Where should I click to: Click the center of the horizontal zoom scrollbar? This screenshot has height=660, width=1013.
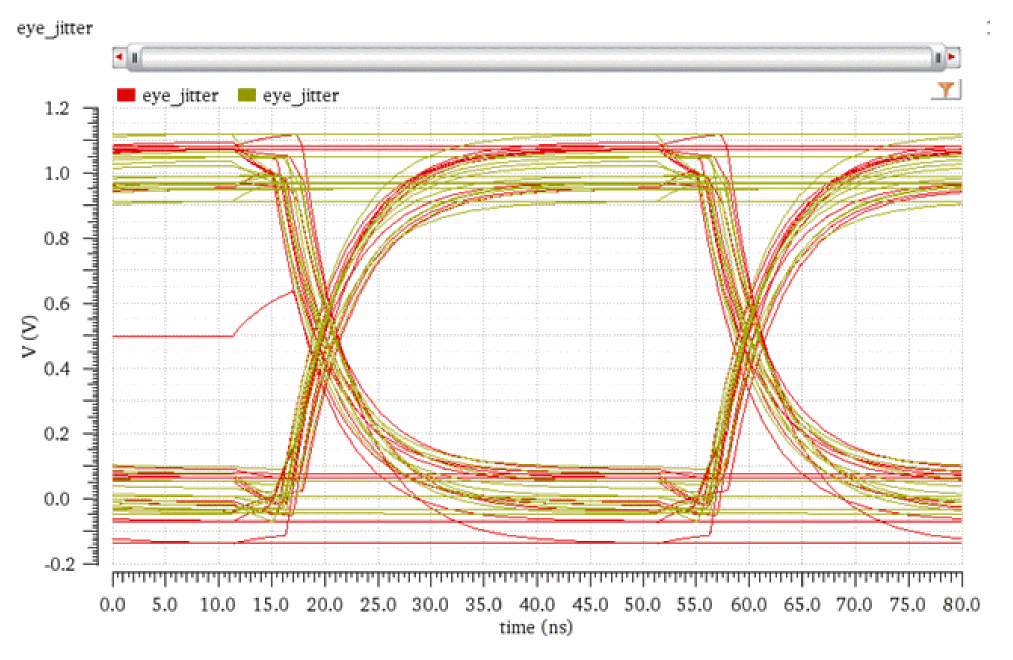click(536, 58)
